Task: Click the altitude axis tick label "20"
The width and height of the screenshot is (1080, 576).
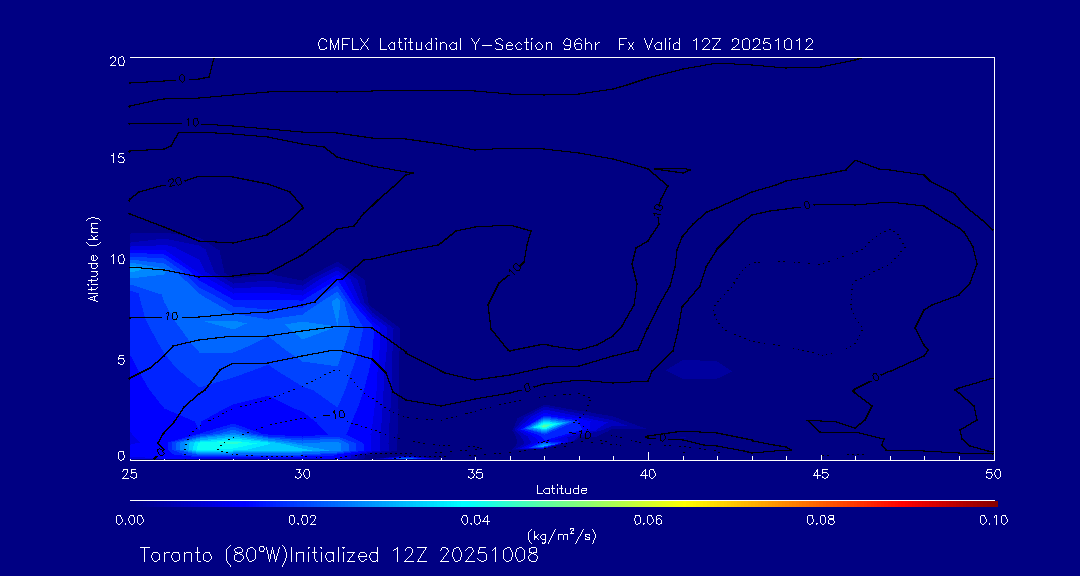Action: click(x=115, y=60)
